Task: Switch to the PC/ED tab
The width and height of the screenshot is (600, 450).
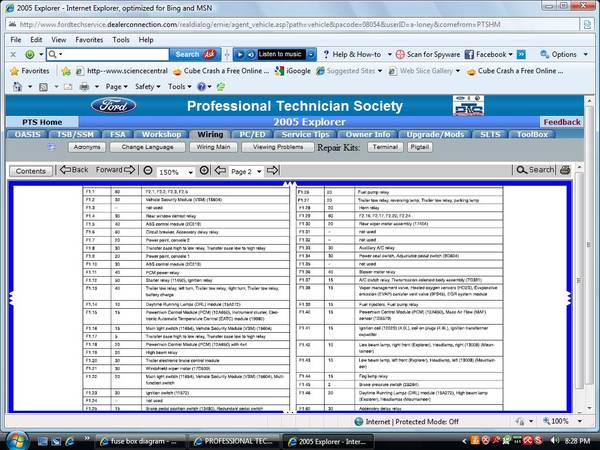Action: coord(252,134)
